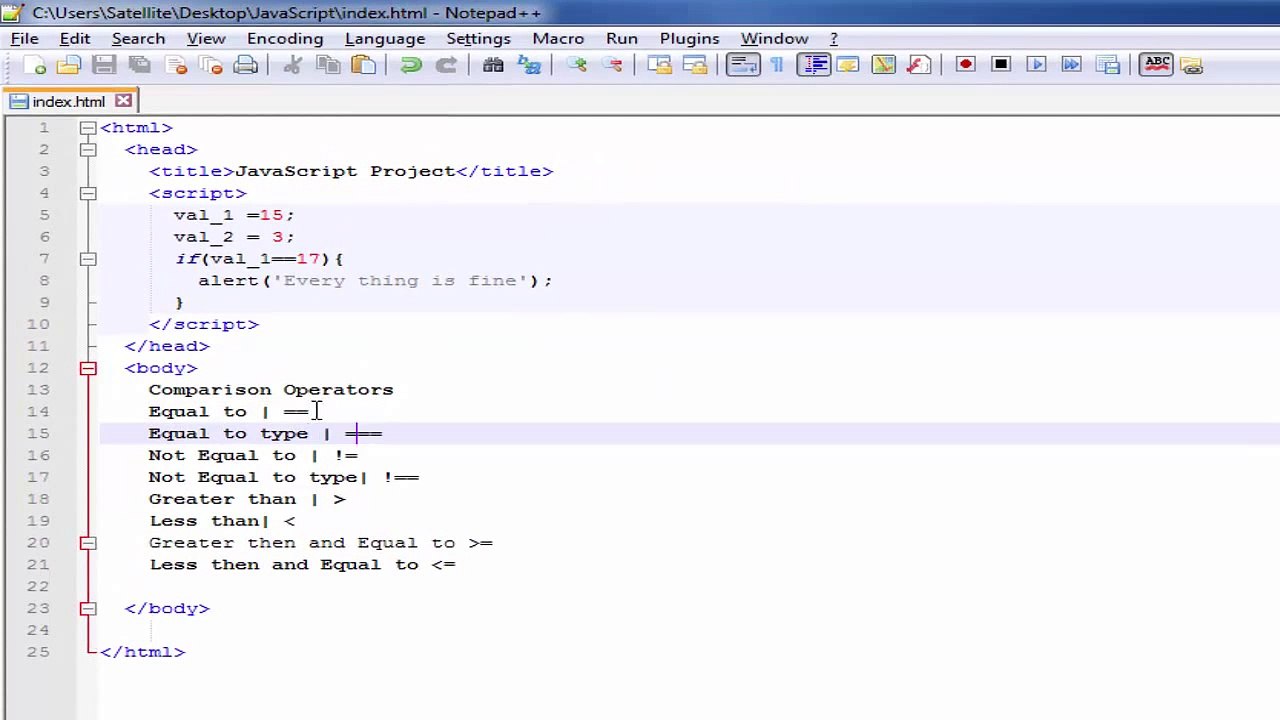The image size is (1280, 720).
Task: Select the index.html document tab
Action: [68, 101]
